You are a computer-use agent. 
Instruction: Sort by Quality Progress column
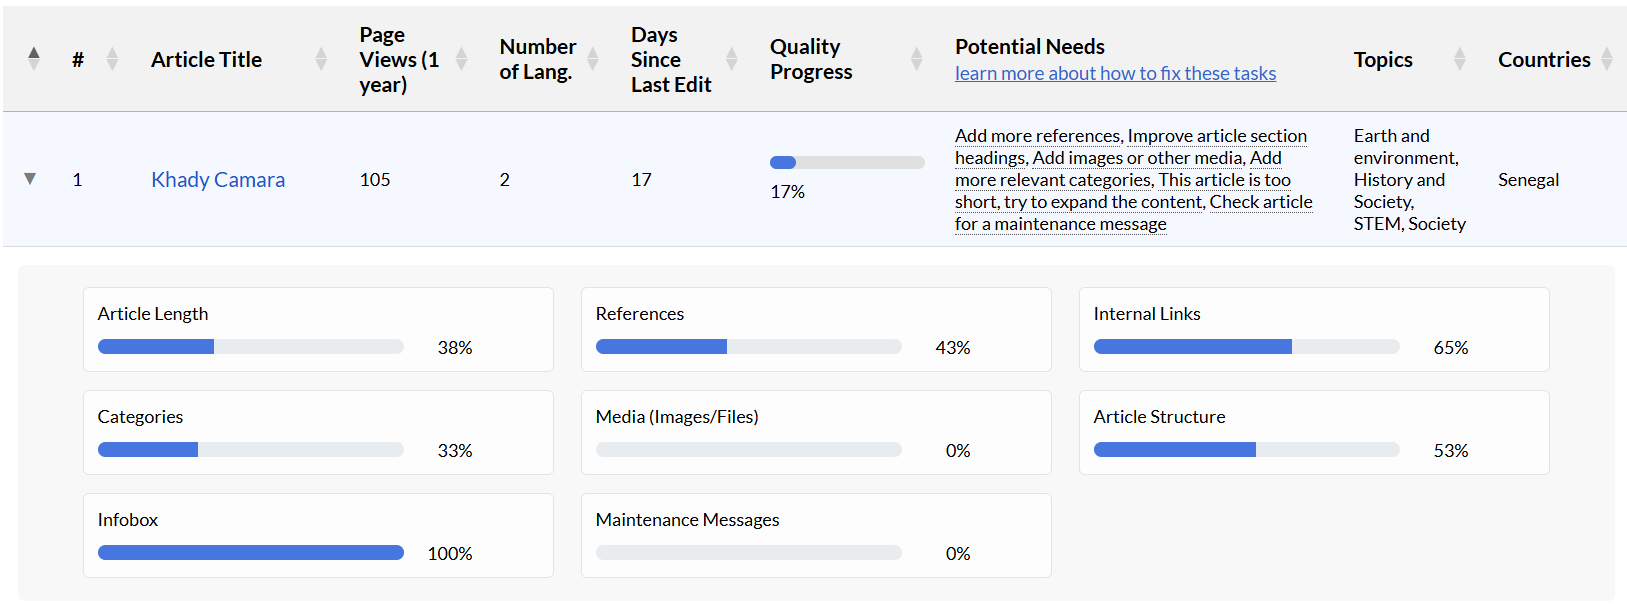[x=916, y=59]
